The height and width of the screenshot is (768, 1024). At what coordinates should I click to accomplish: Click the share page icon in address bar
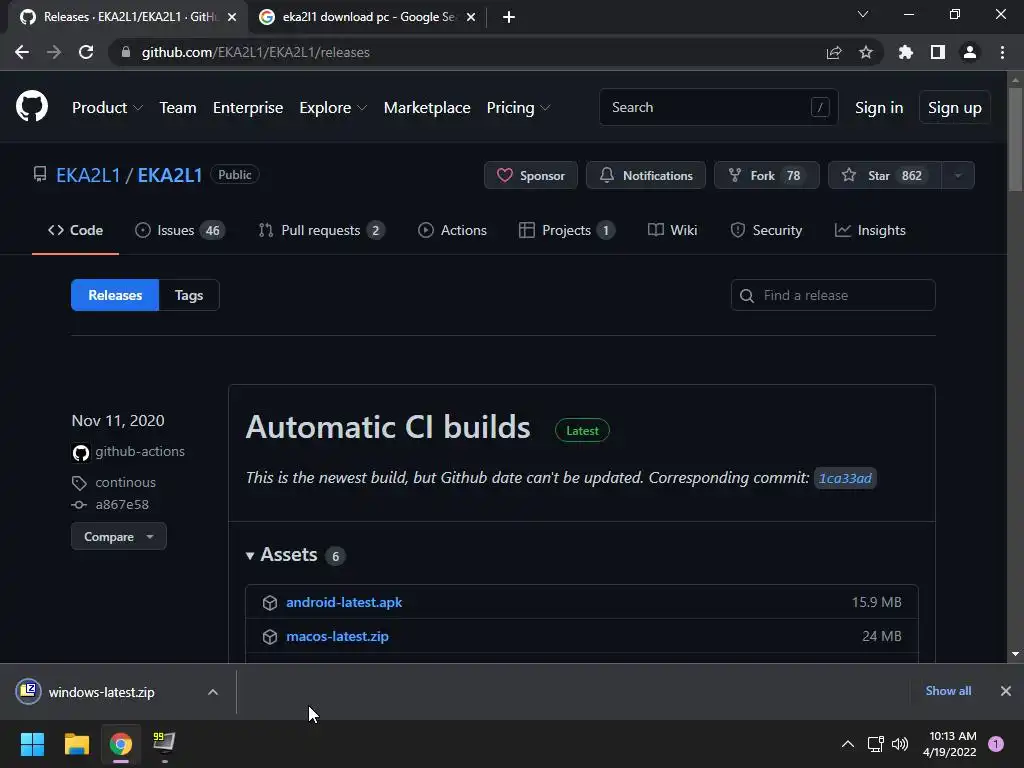click(x=833, y=52)
